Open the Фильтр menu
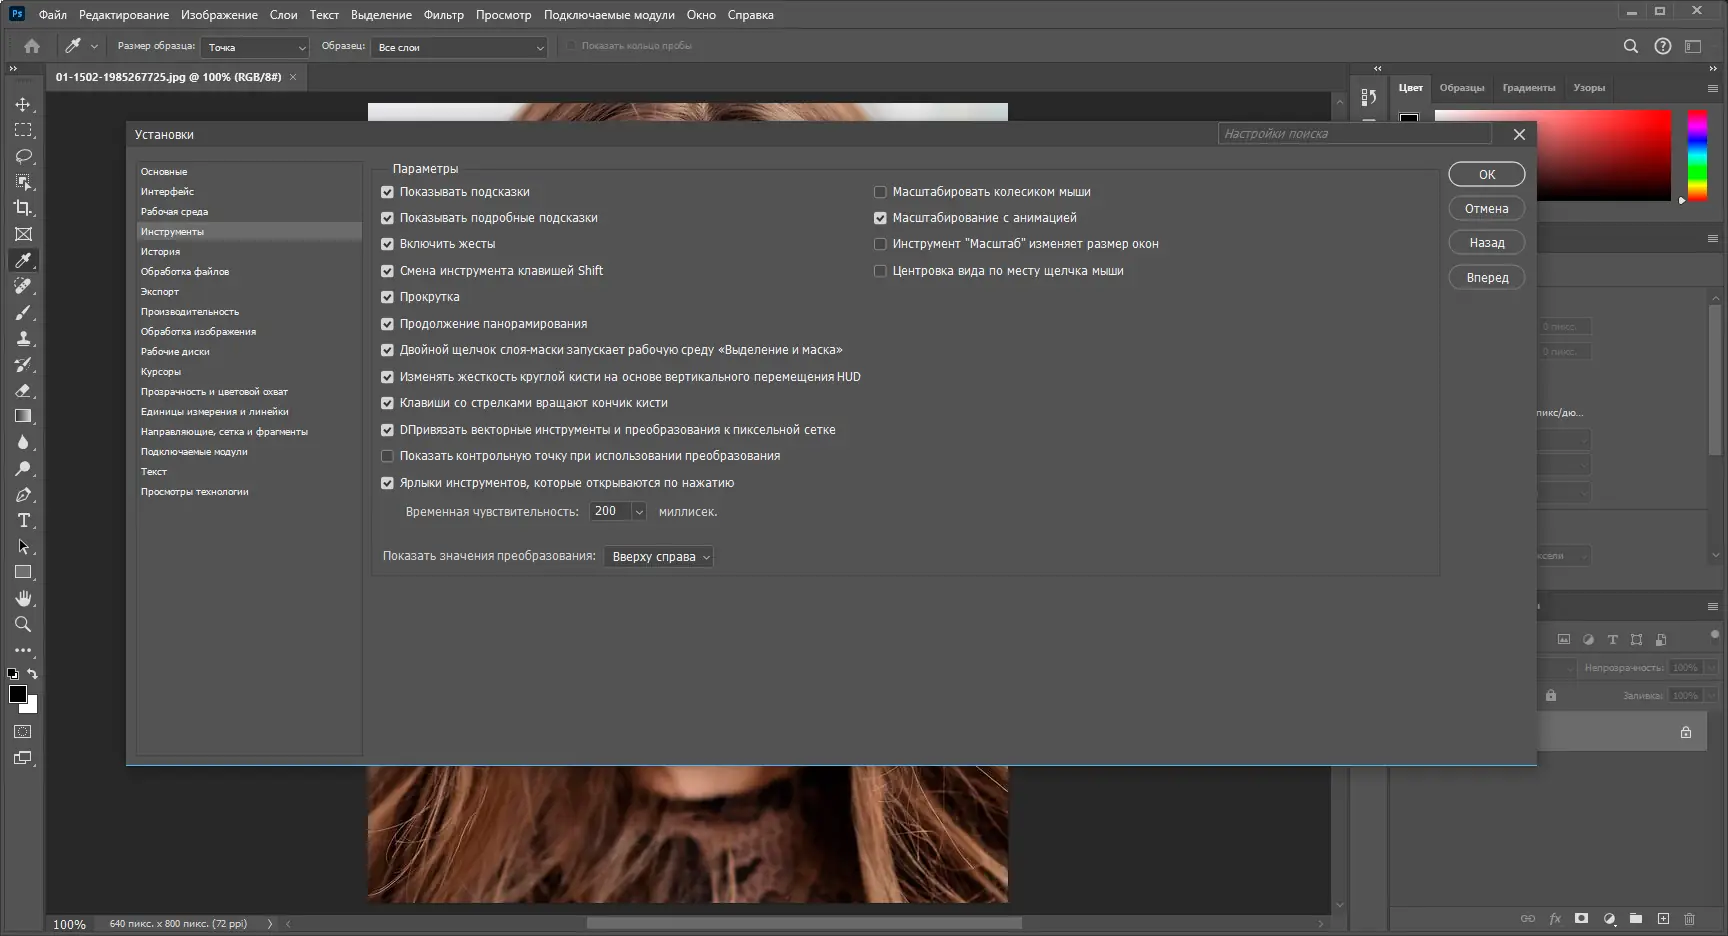1728x936 pixels. tap(443, 14)
